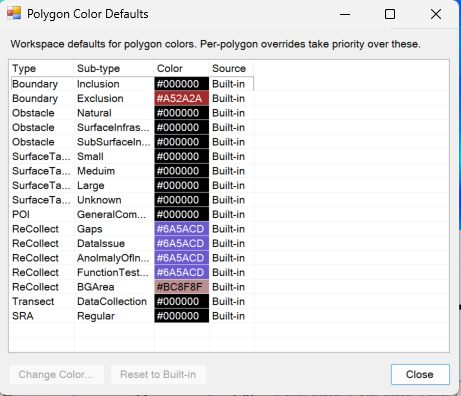Viewport: 461px width, 396px height.
Task: Select the Exclusion sub-type cell
Action: pyautogui.click(x=114, y=98)
